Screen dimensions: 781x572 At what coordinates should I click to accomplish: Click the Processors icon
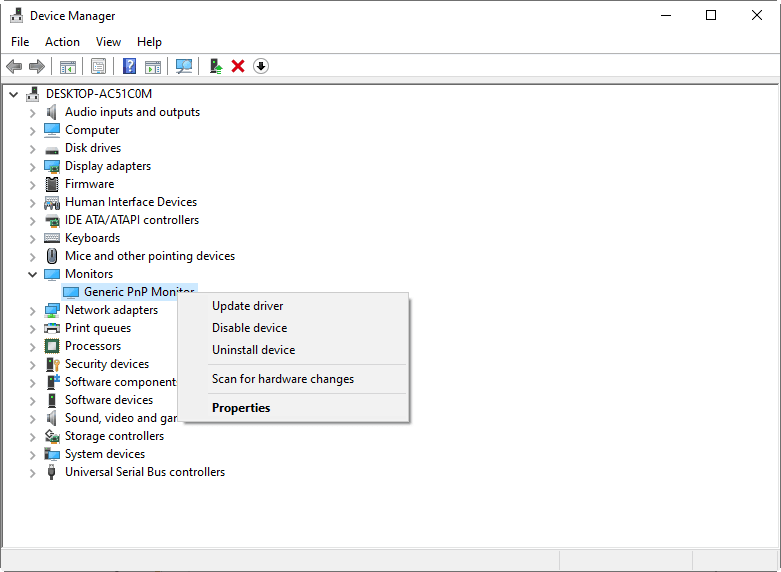click(x=52, y=346)
